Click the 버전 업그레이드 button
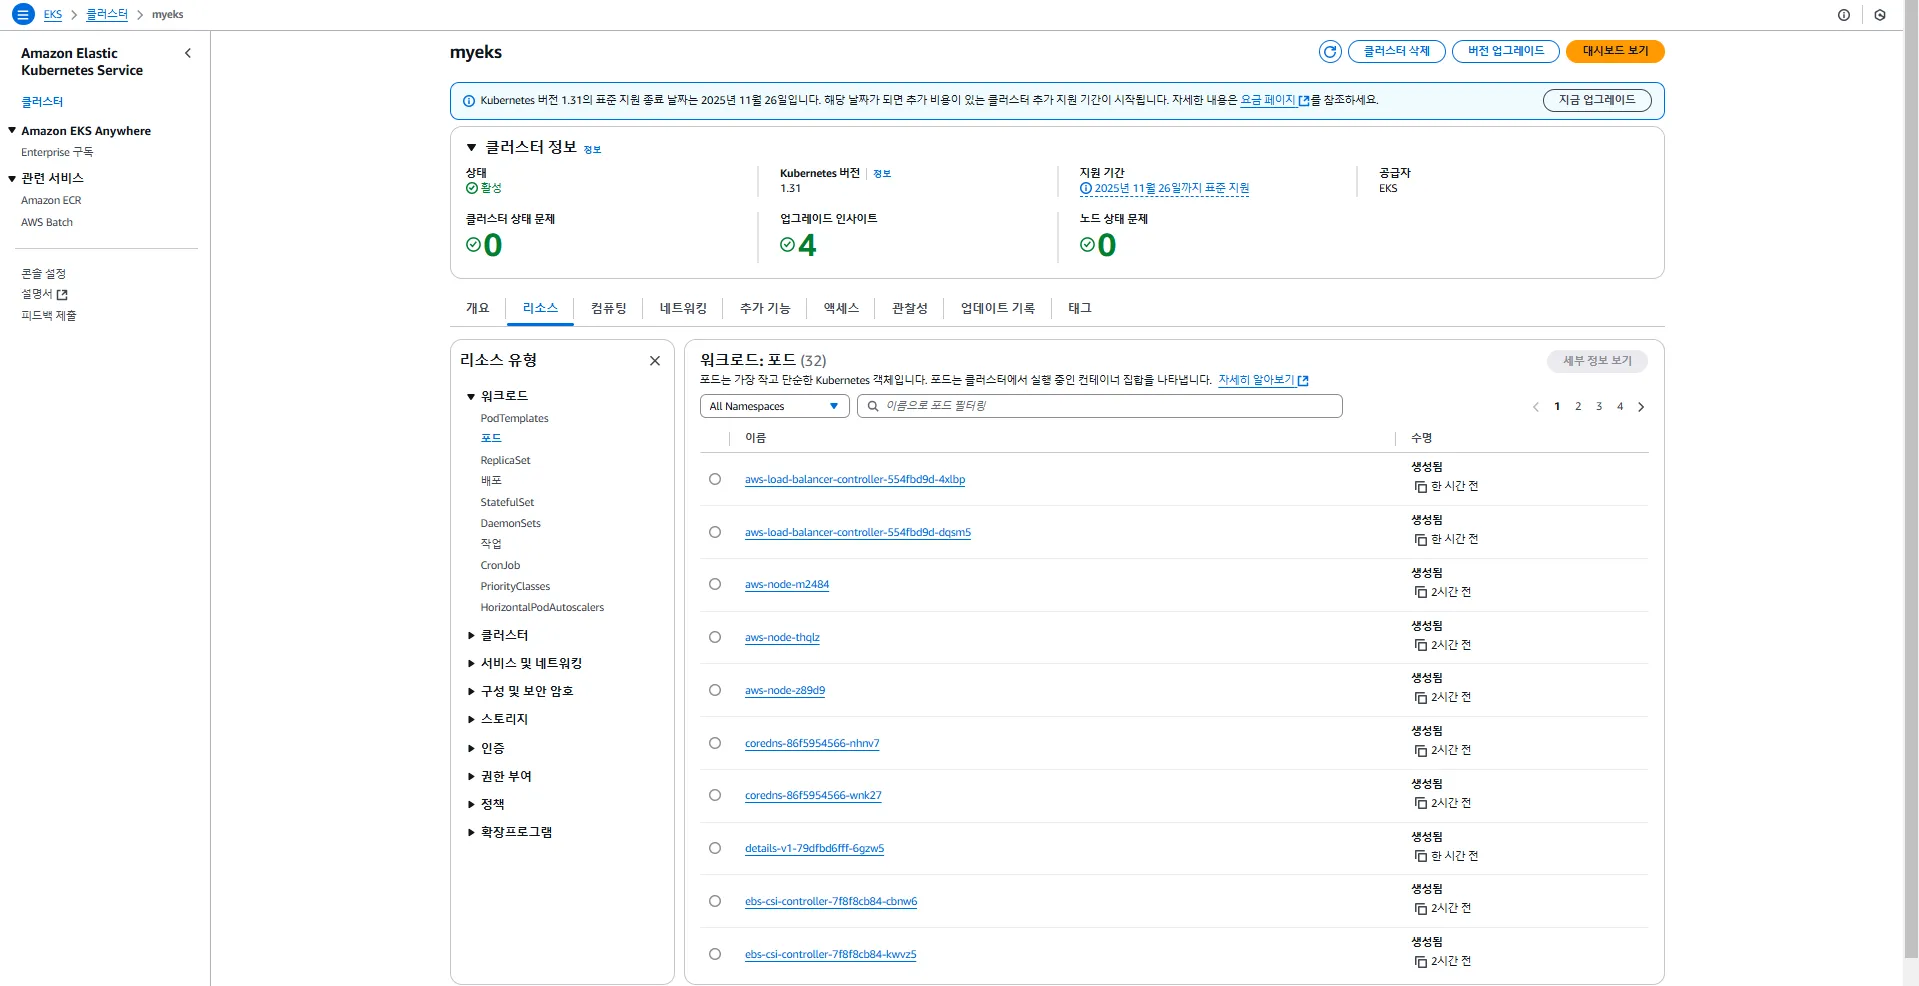Screen dimensions: 1919x986 [x=1506, y=51]
